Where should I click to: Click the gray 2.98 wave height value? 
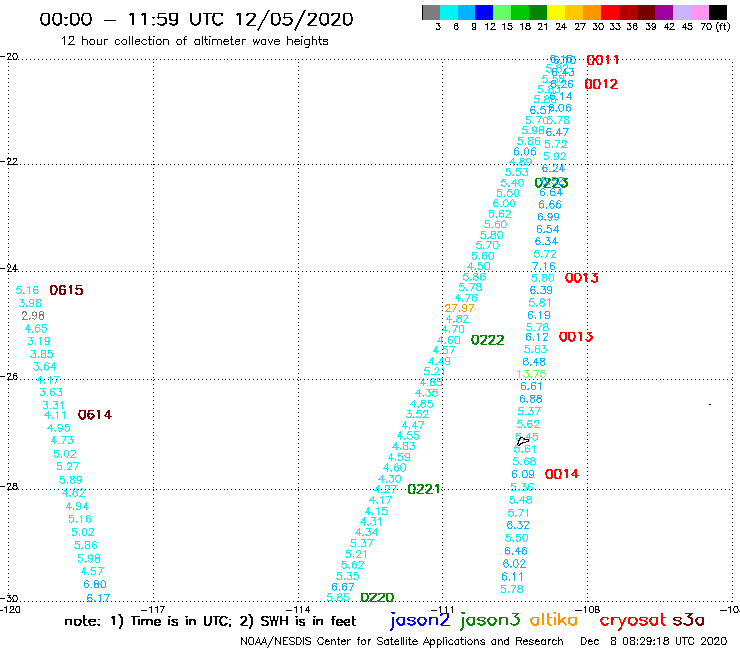tap(33, 316)
